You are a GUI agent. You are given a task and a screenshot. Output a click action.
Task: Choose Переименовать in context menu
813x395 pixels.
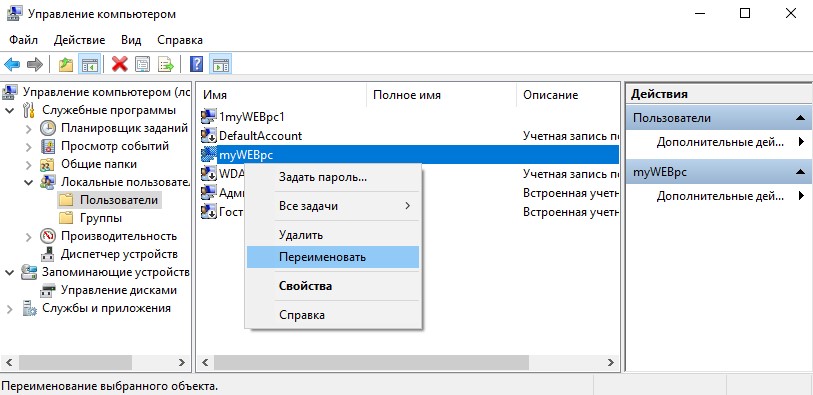coord(333,257)
